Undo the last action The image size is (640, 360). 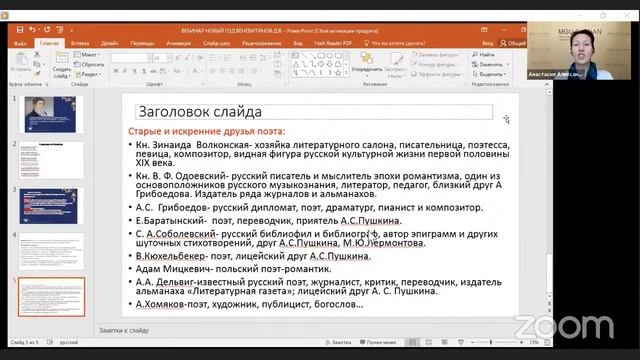(x=32, y=30)
